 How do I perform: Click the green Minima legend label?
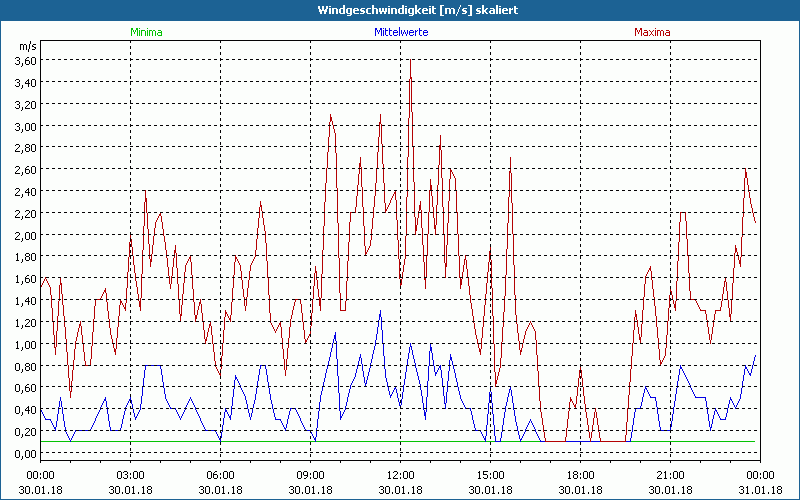coord(146,32)
